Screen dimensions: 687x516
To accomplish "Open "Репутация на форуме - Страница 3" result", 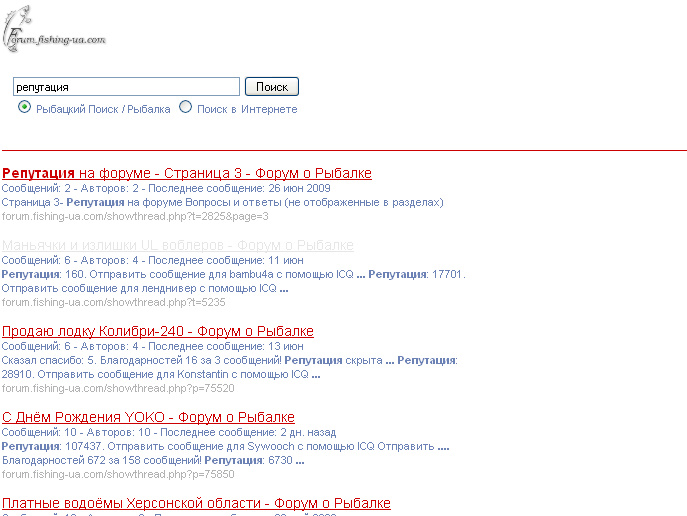I will [186, 173].
